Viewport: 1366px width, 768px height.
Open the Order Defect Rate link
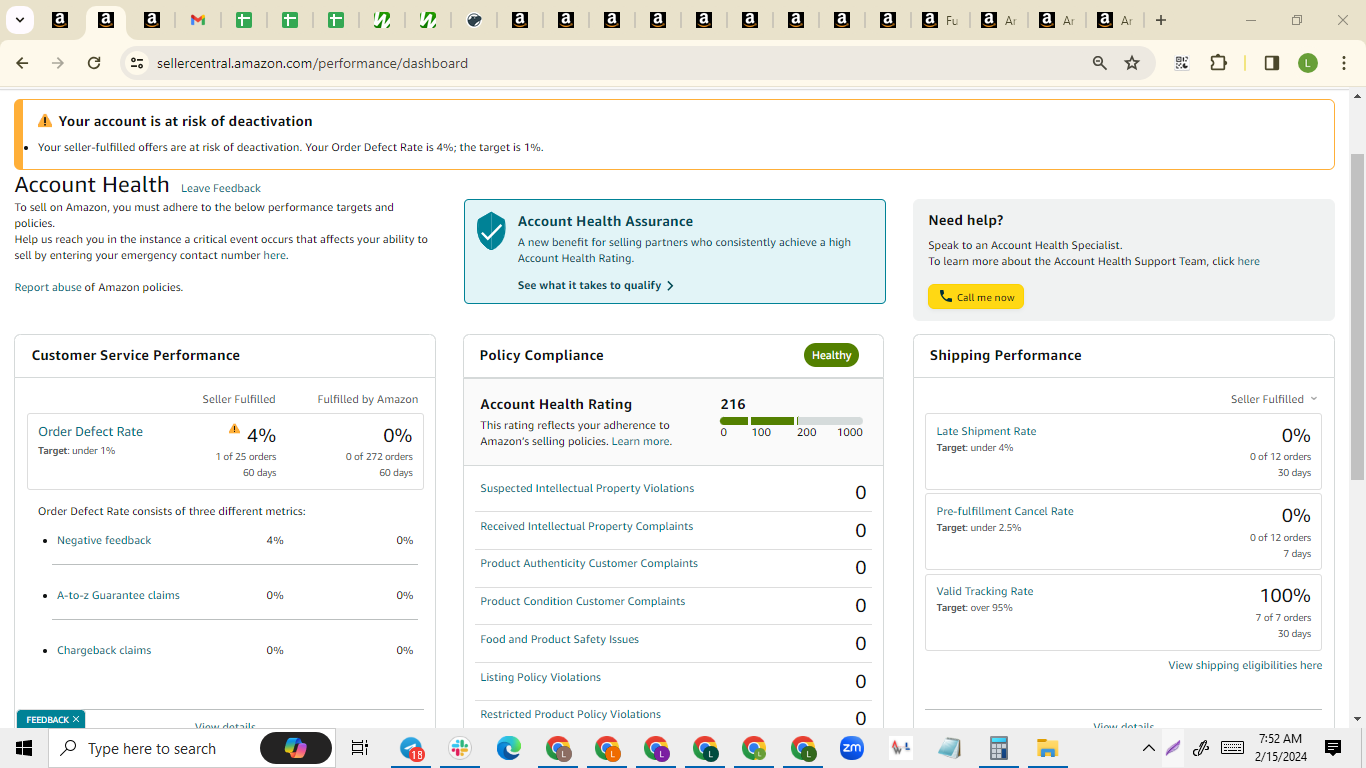click(90, 431)
